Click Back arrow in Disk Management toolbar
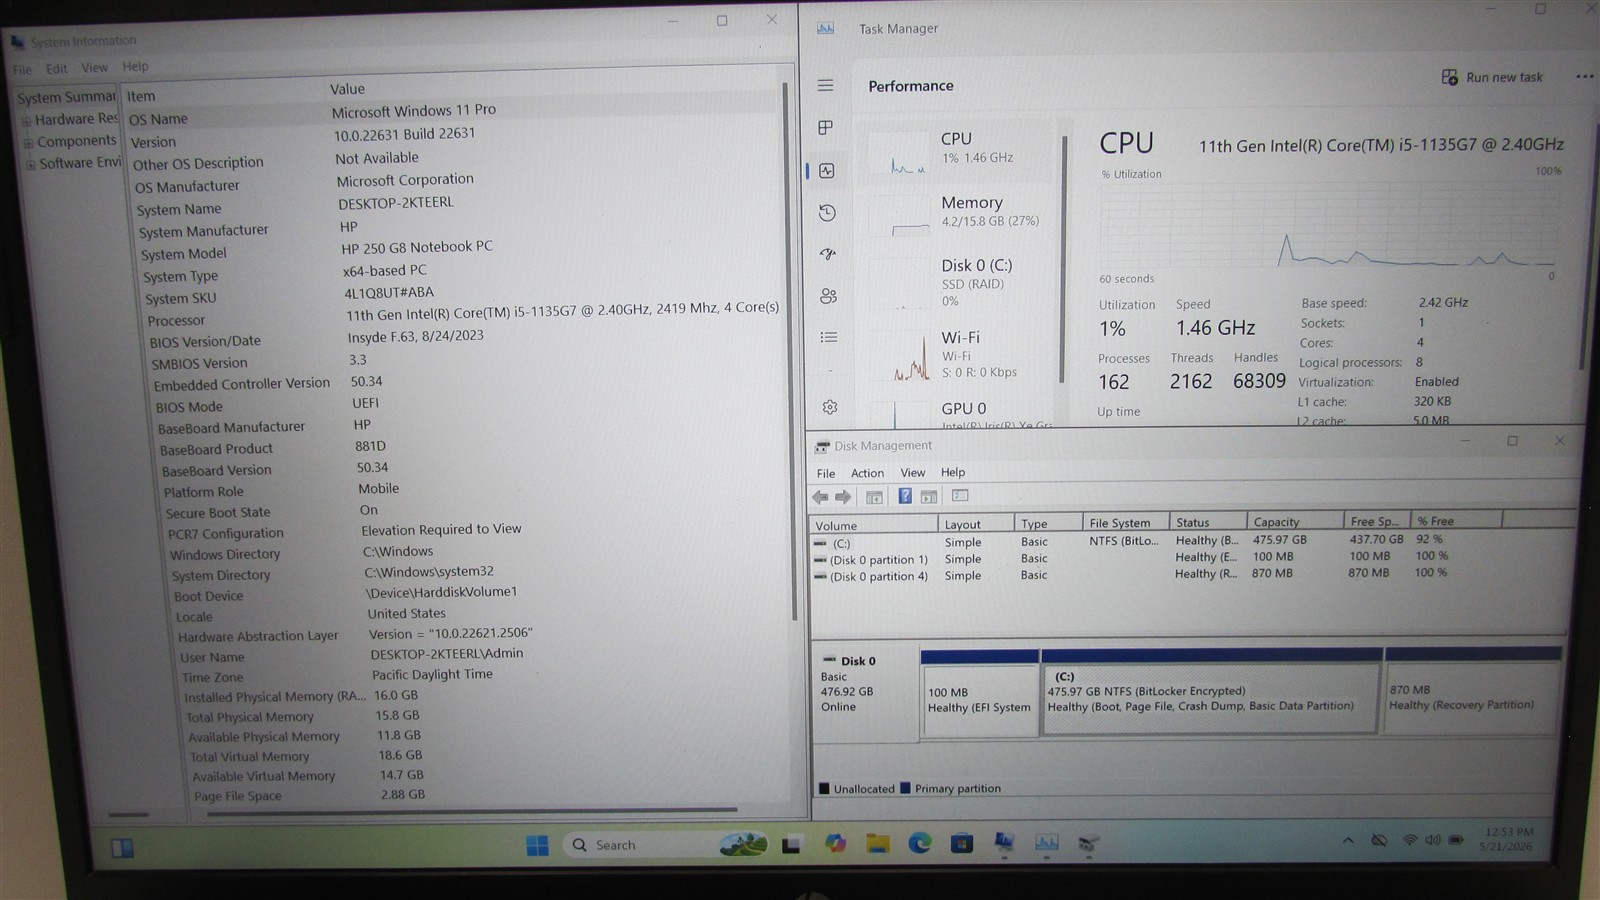Viewport: 1600px width, 900px height. click(x=820, y=497)
